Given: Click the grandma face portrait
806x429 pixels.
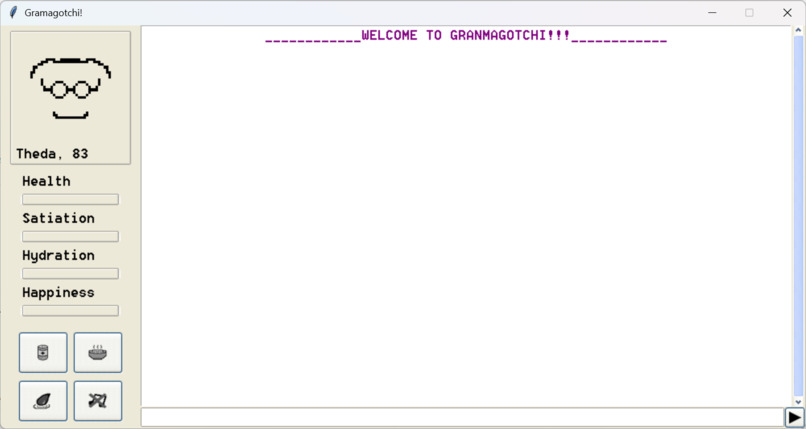Looking at the screenshot, I should [70, 88].
